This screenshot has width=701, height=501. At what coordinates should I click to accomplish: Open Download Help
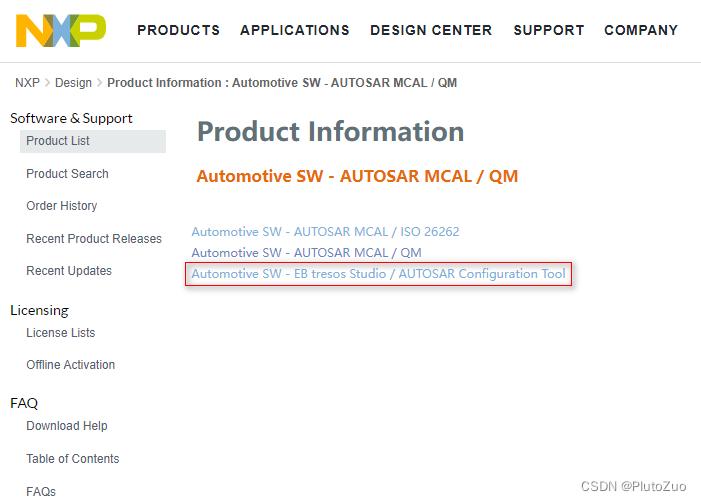click(x=67, y=425)
